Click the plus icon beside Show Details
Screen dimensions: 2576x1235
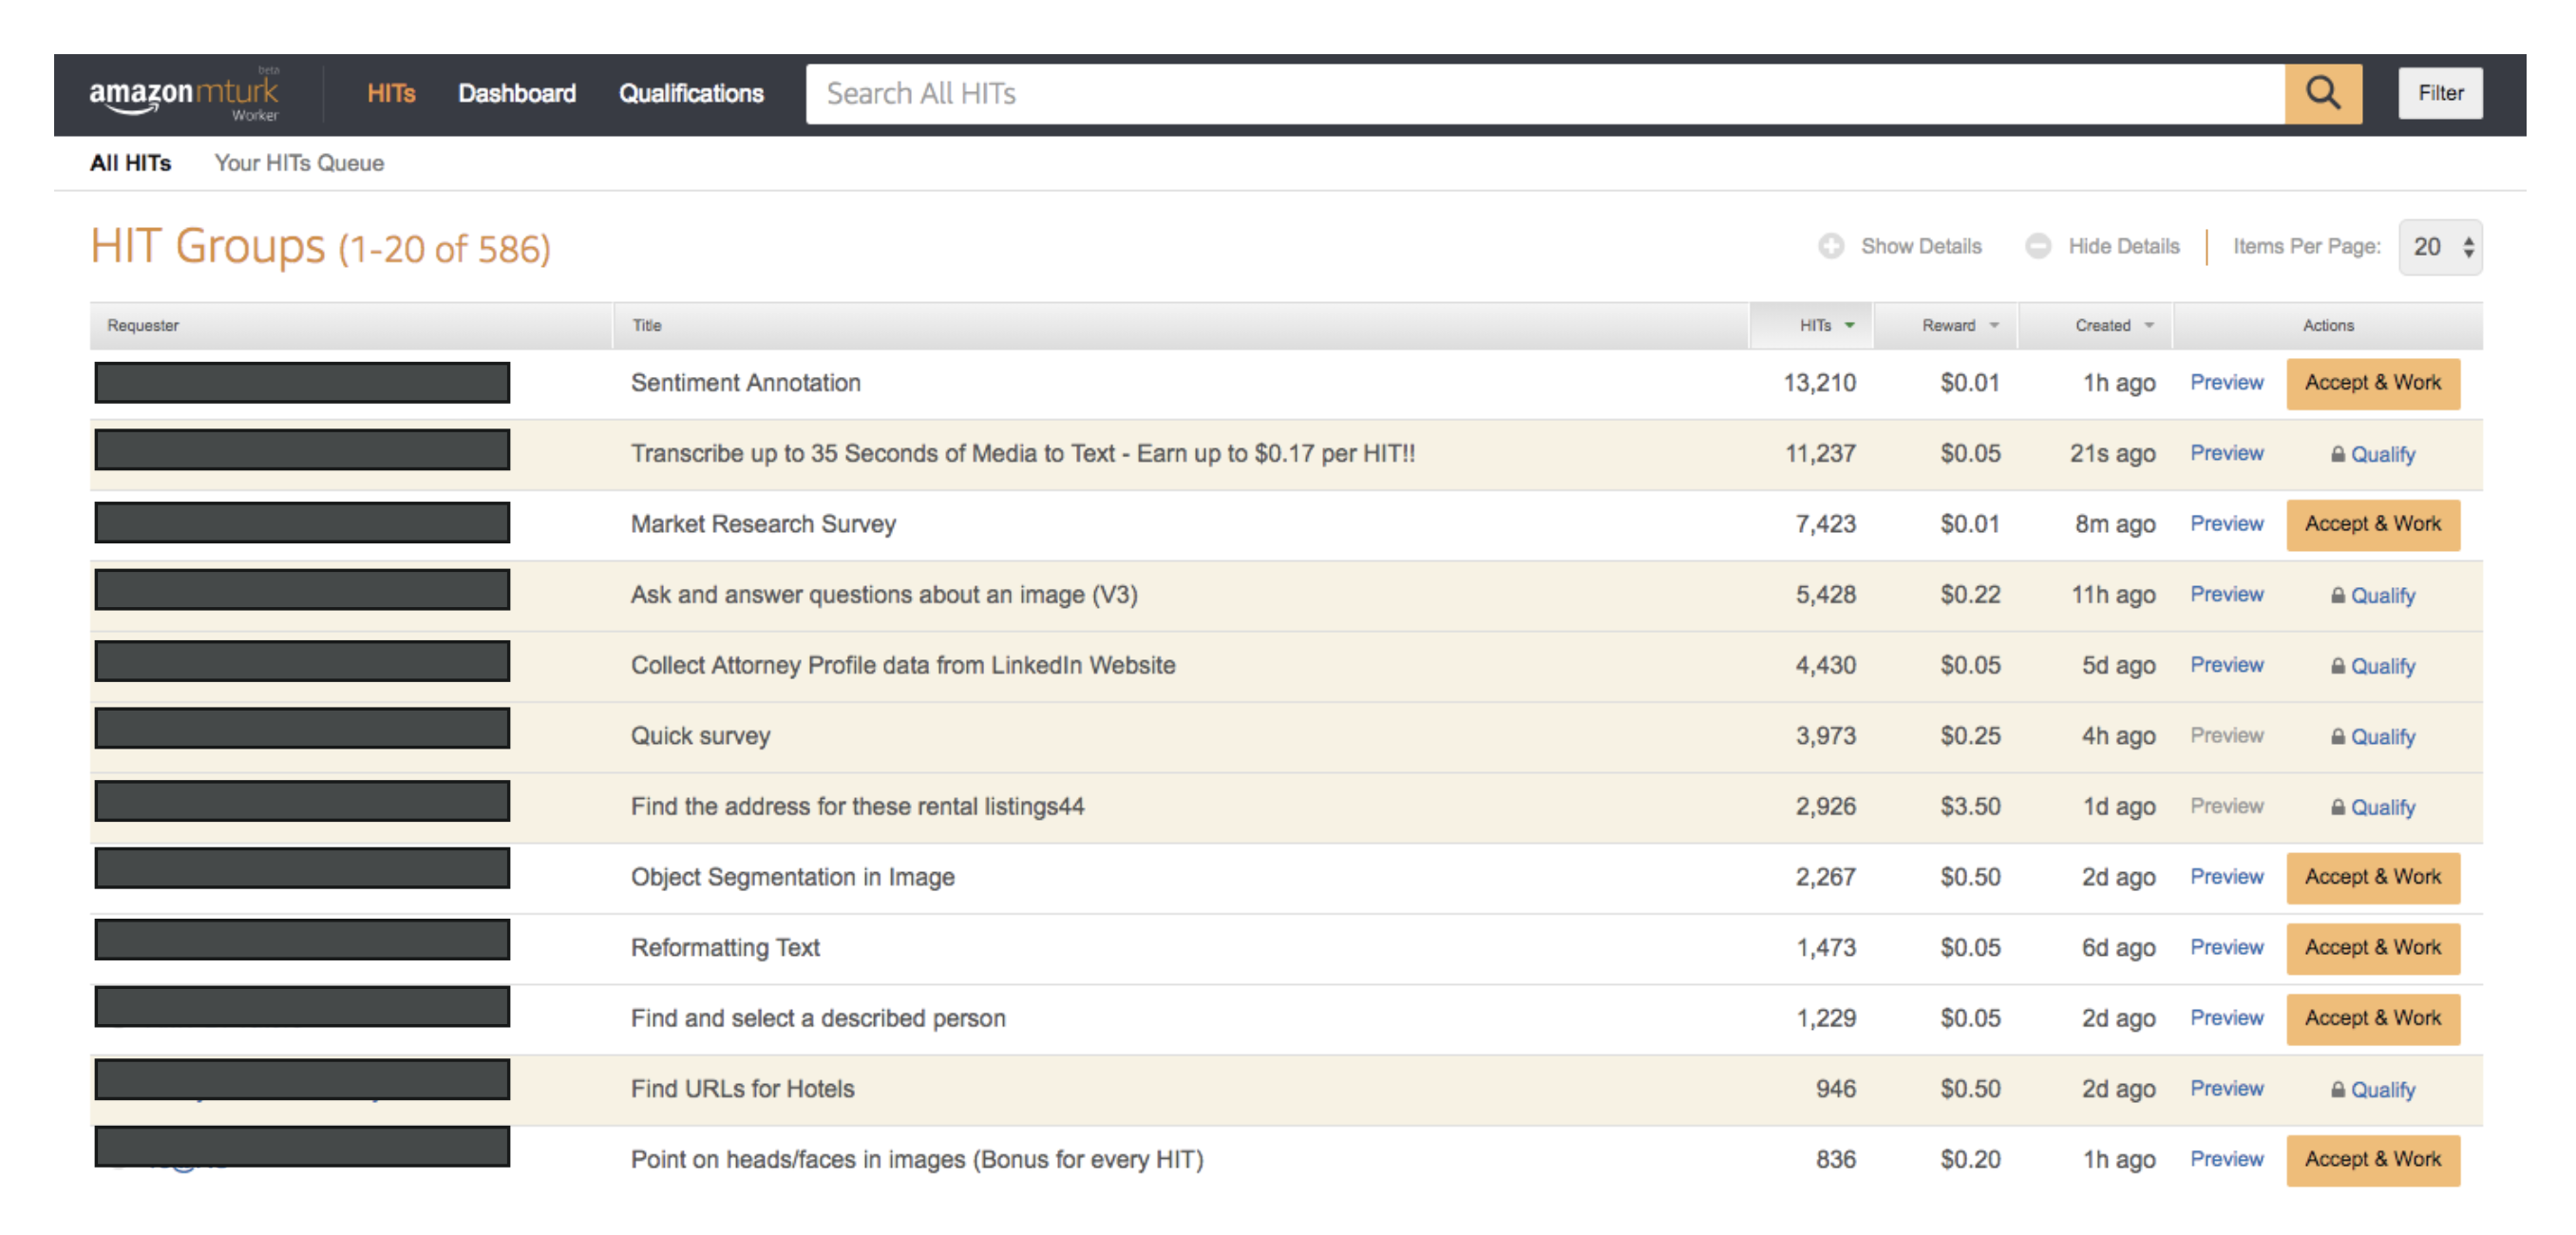[1830, 246]
